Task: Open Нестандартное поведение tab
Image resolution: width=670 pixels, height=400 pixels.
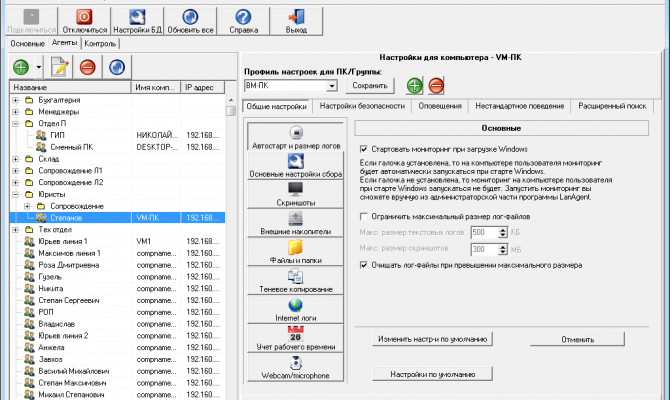Action: coord(520,106)
